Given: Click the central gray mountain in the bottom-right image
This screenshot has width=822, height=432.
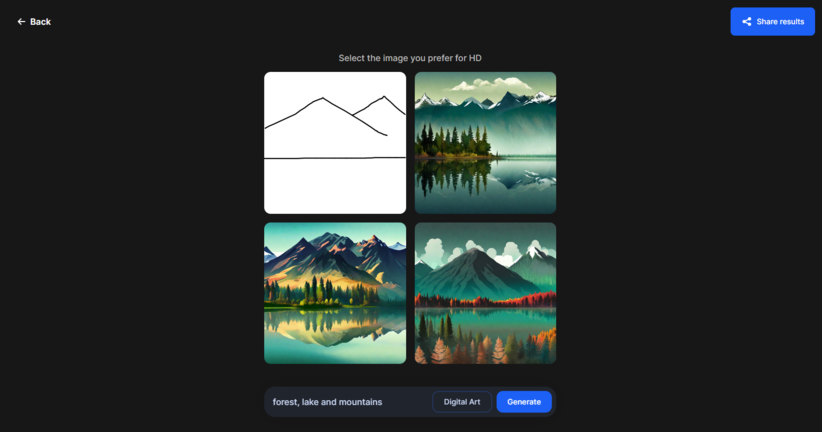Looking at the screenshot, I should [x=474, y=273].
